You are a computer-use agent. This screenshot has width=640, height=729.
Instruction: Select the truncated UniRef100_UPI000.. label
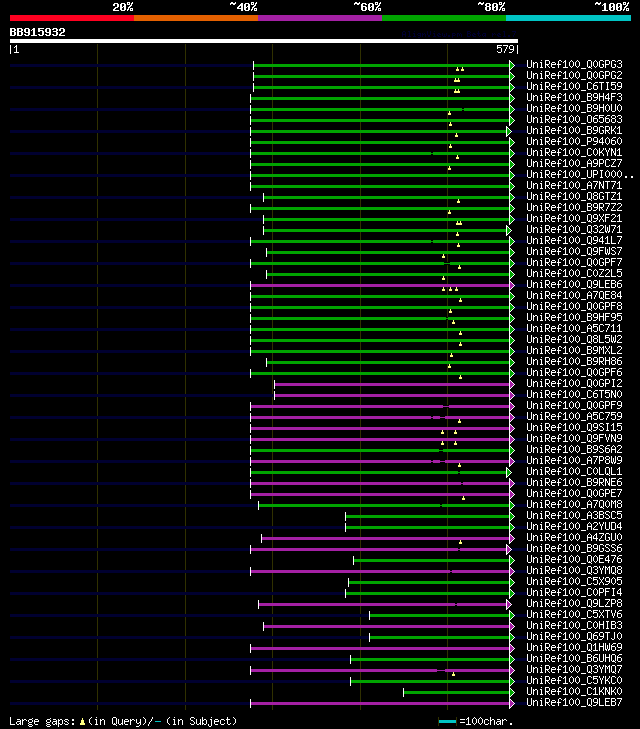(x=580, y=174)
